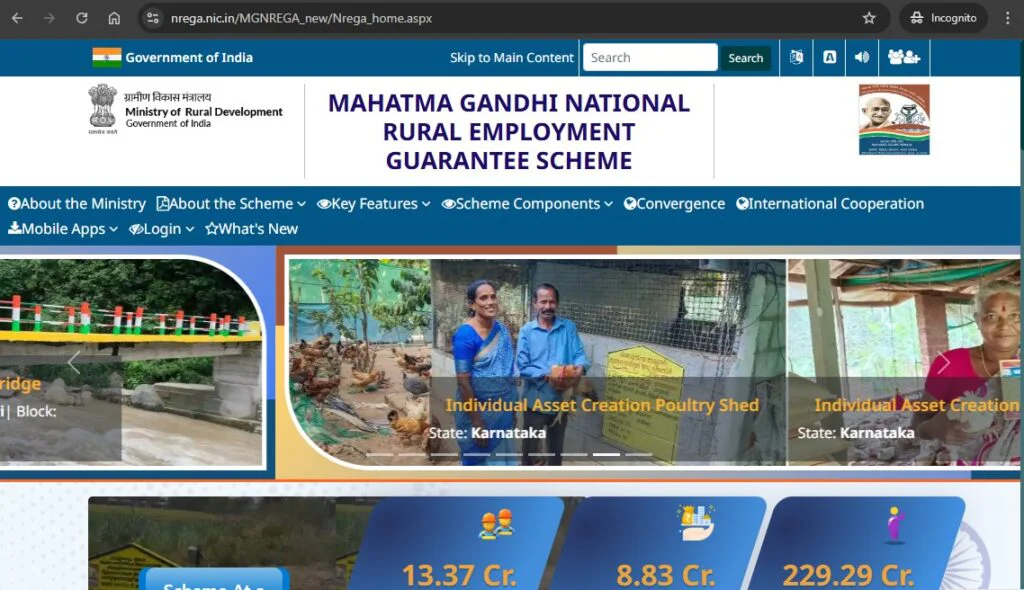Click the national emblem logo
The width and height of the screenshot is (1024, 590).
103,108
